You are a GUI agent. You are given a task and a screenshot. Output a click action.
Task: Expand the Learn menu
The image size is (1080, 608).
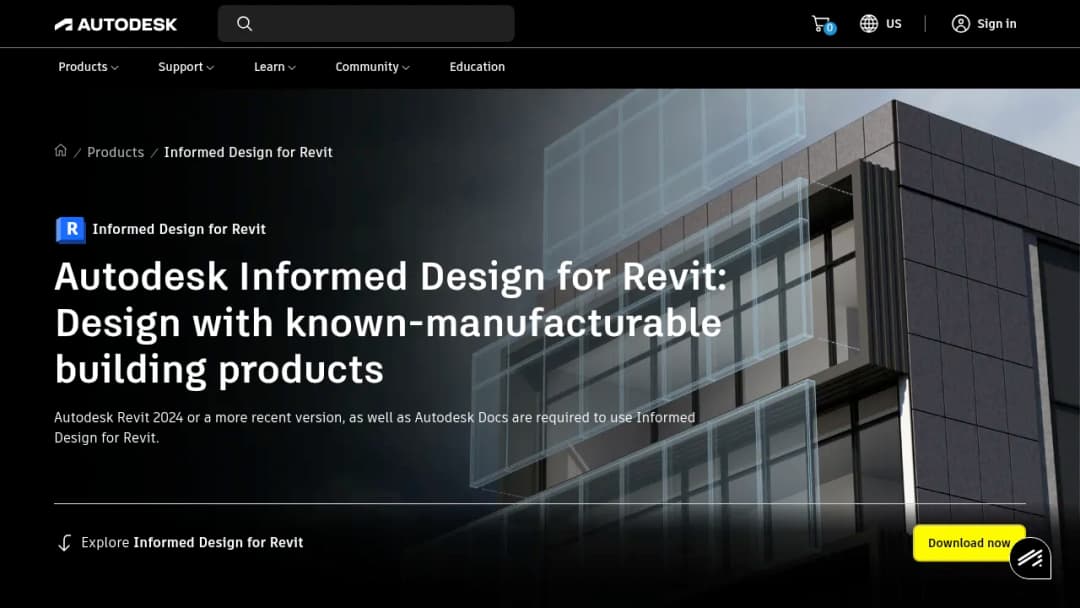274,67
